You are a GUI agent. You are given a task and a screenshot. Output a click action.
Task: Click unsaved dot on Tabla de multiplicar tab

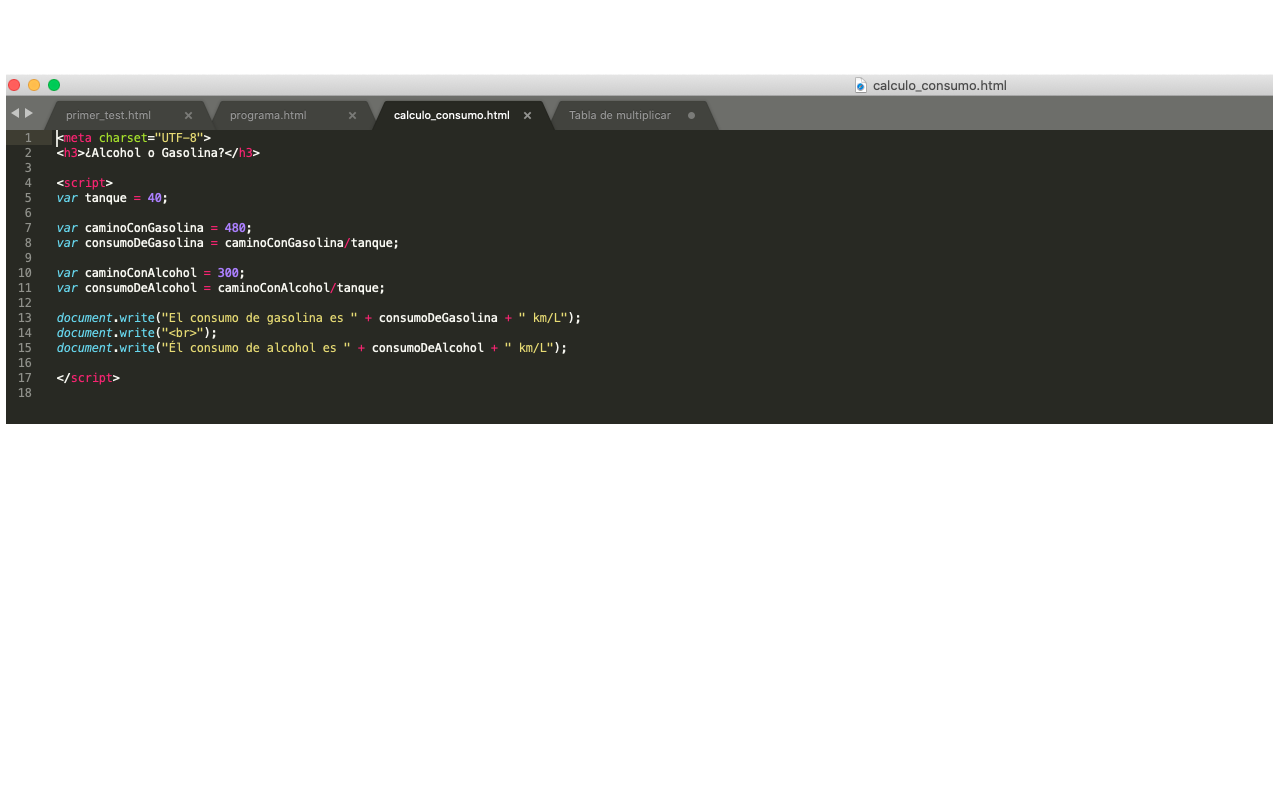click(x=691, y=115)
